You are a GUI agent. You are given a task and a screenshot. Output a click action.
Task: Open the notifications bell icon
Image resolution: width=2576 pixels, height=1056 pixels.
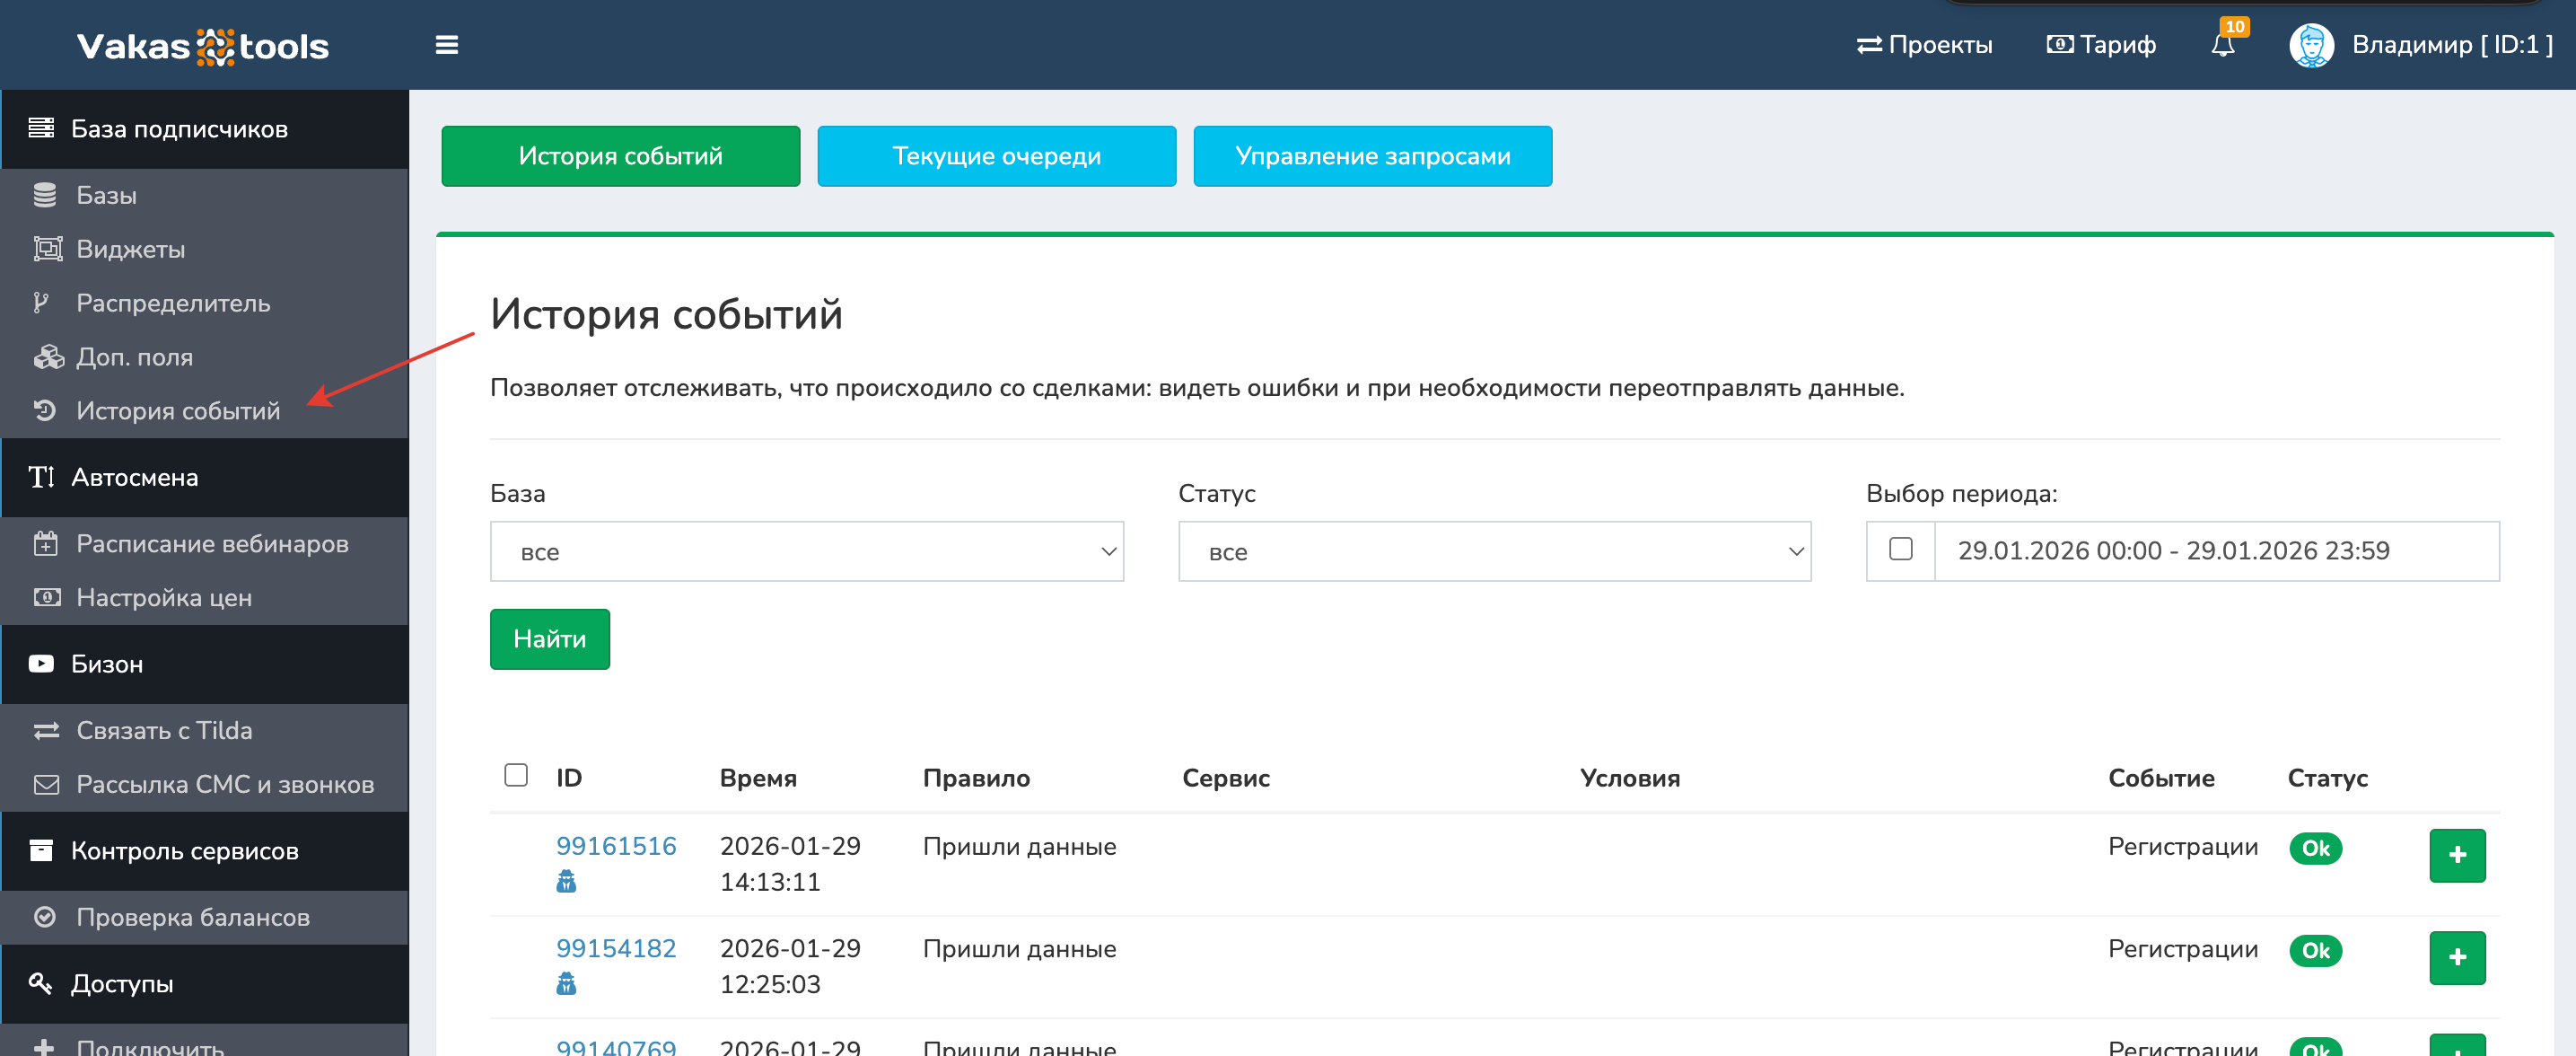2222,45
